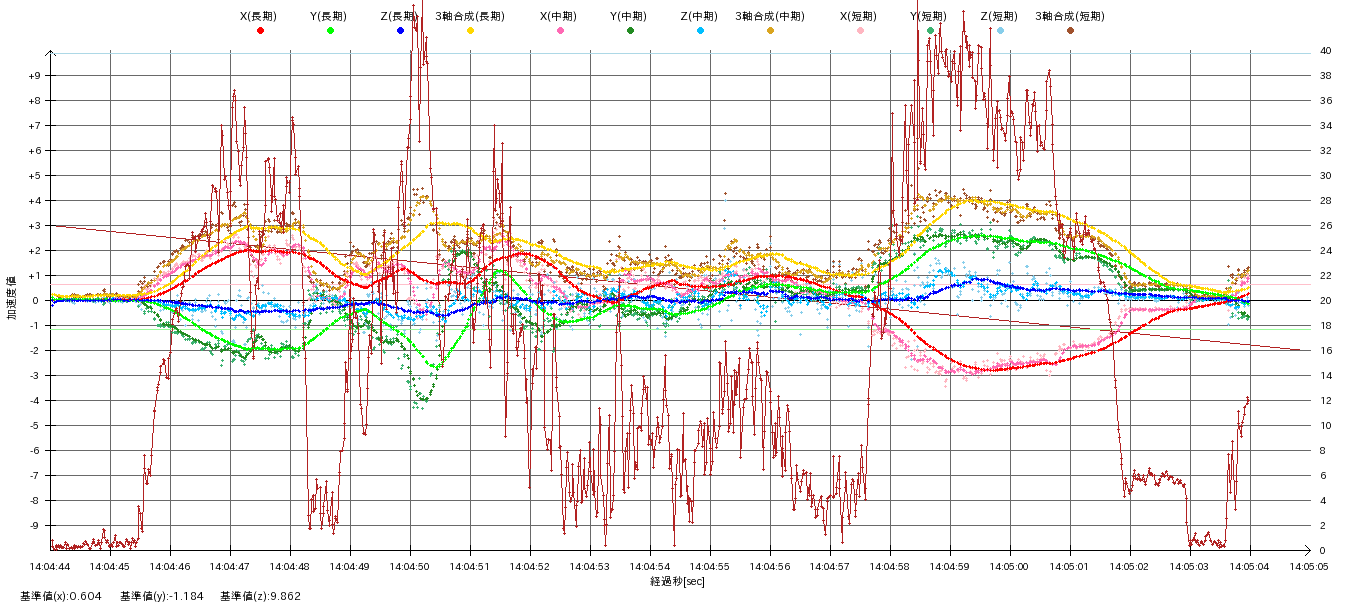The height and width of the screenshot is (610, 1350).
Task: Toggle the X(短期) series legend label
Action: coord(858,16)
